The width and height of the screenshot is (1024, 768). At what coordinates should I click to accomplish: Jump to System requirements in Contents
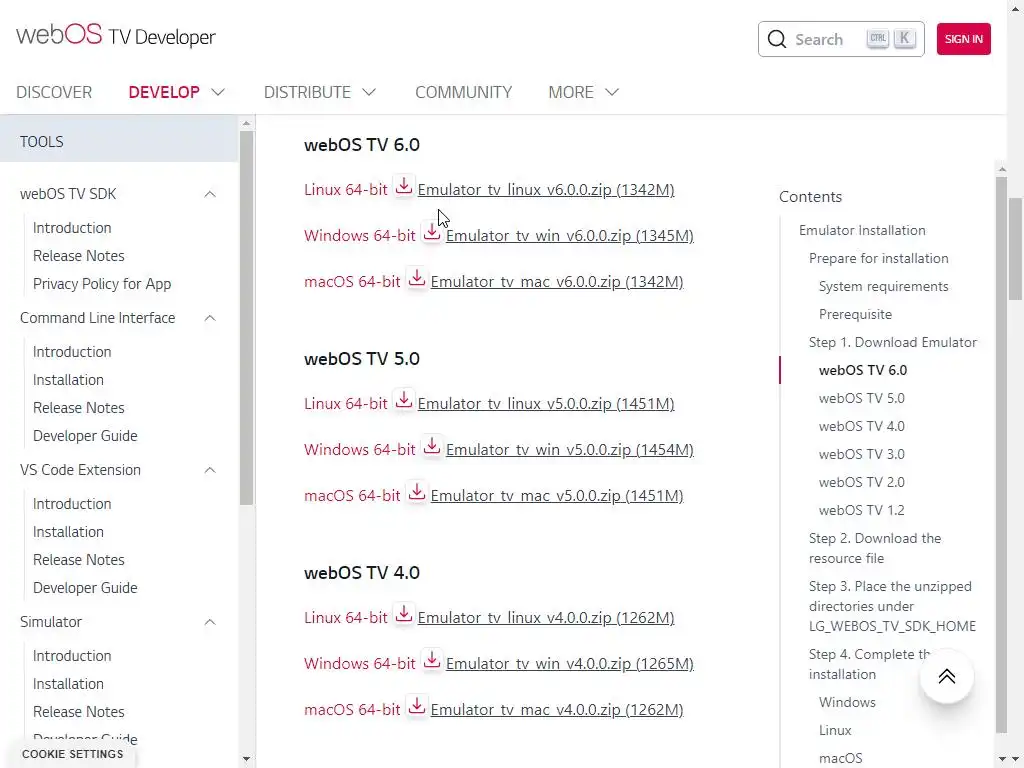tap(883, 287)
